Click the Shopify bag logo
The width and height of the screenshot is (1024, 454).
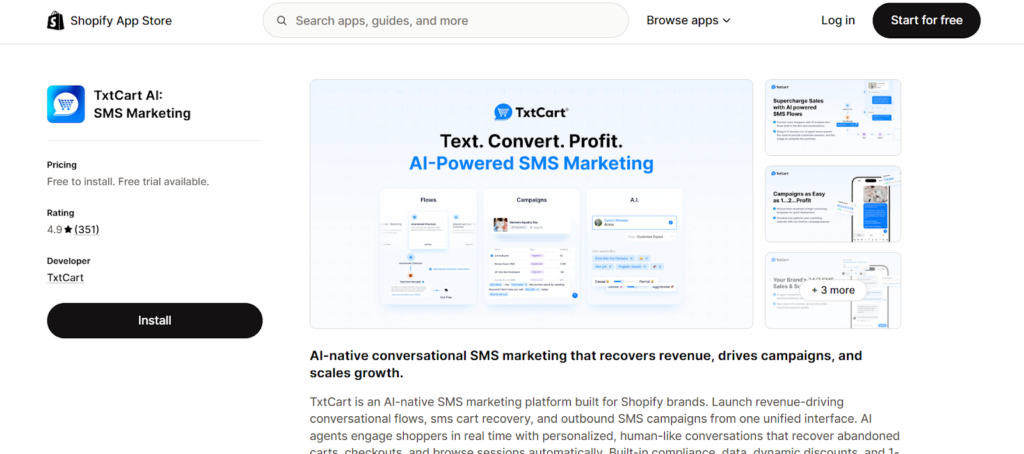(x=56, y=20)
